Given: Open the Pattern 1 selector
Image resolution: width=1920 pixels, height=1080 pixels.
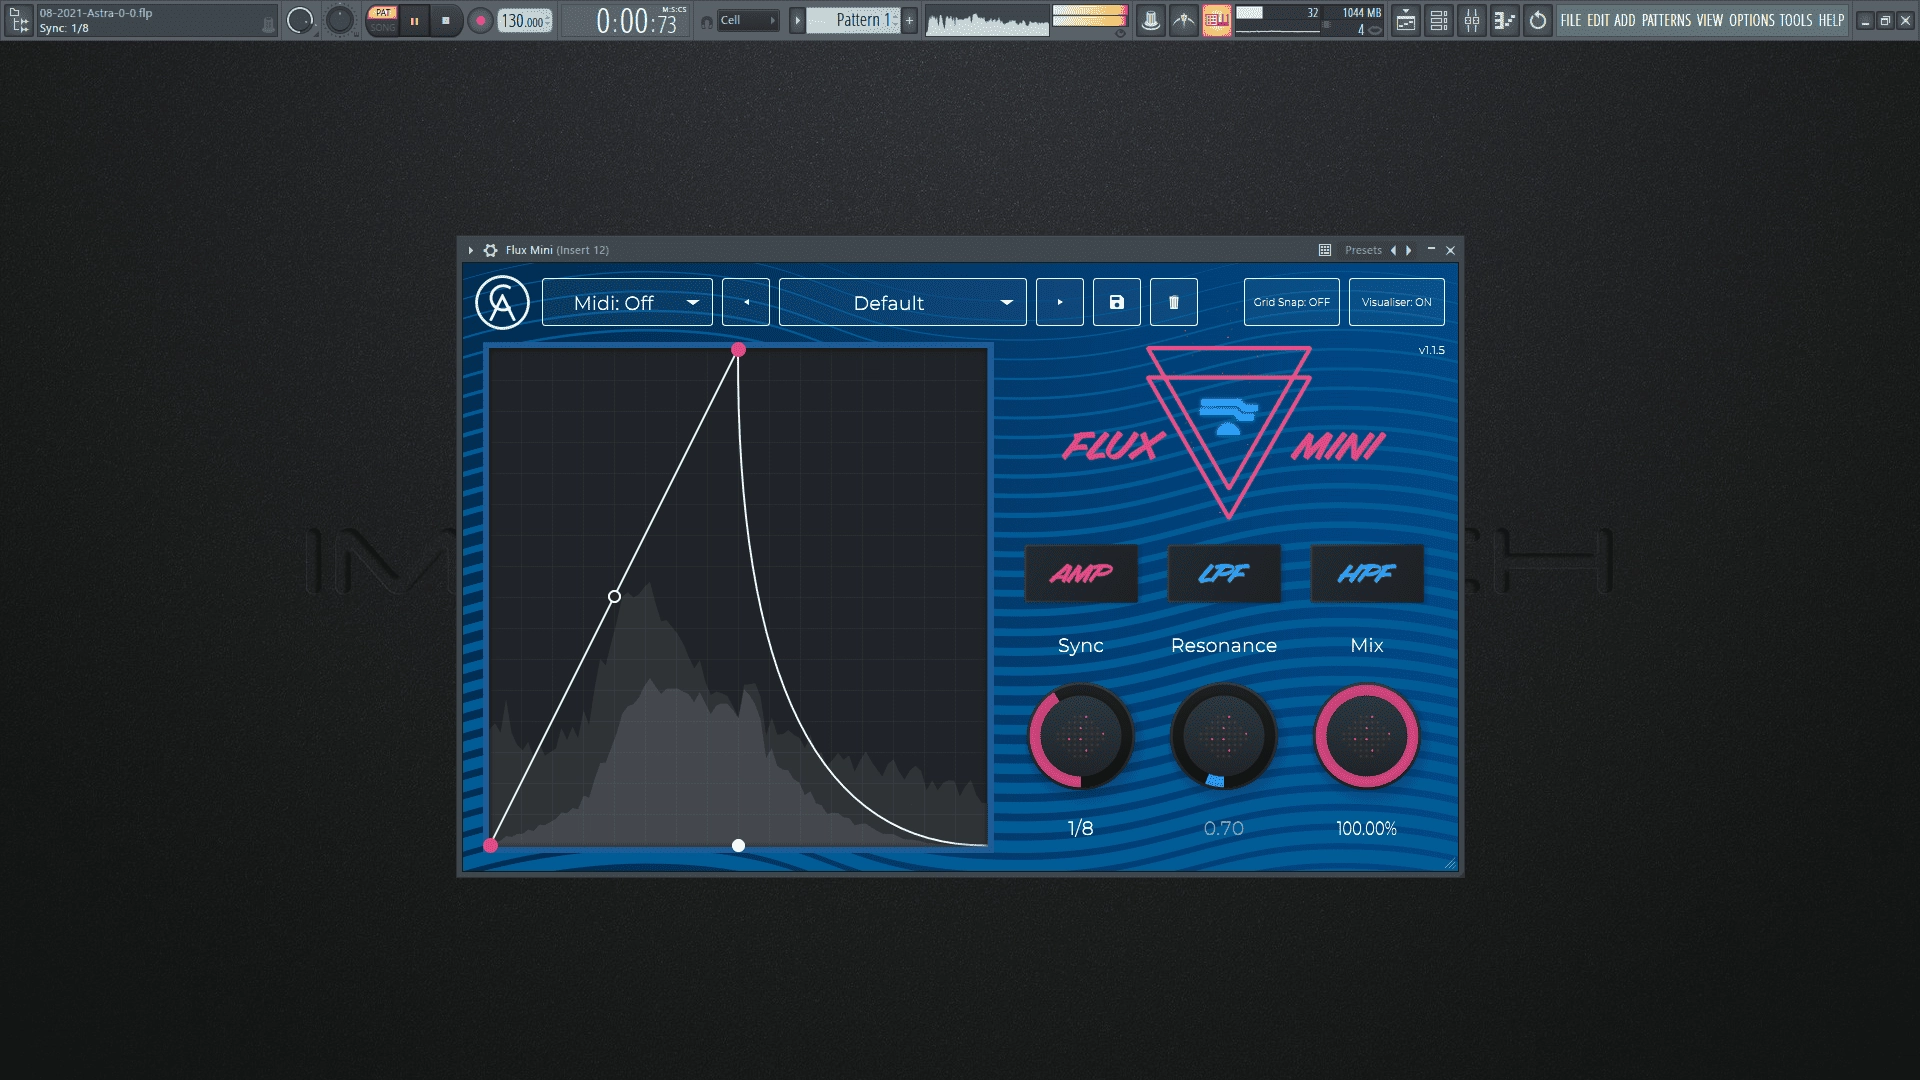Looking at the screenshot, I should [853, 20].
